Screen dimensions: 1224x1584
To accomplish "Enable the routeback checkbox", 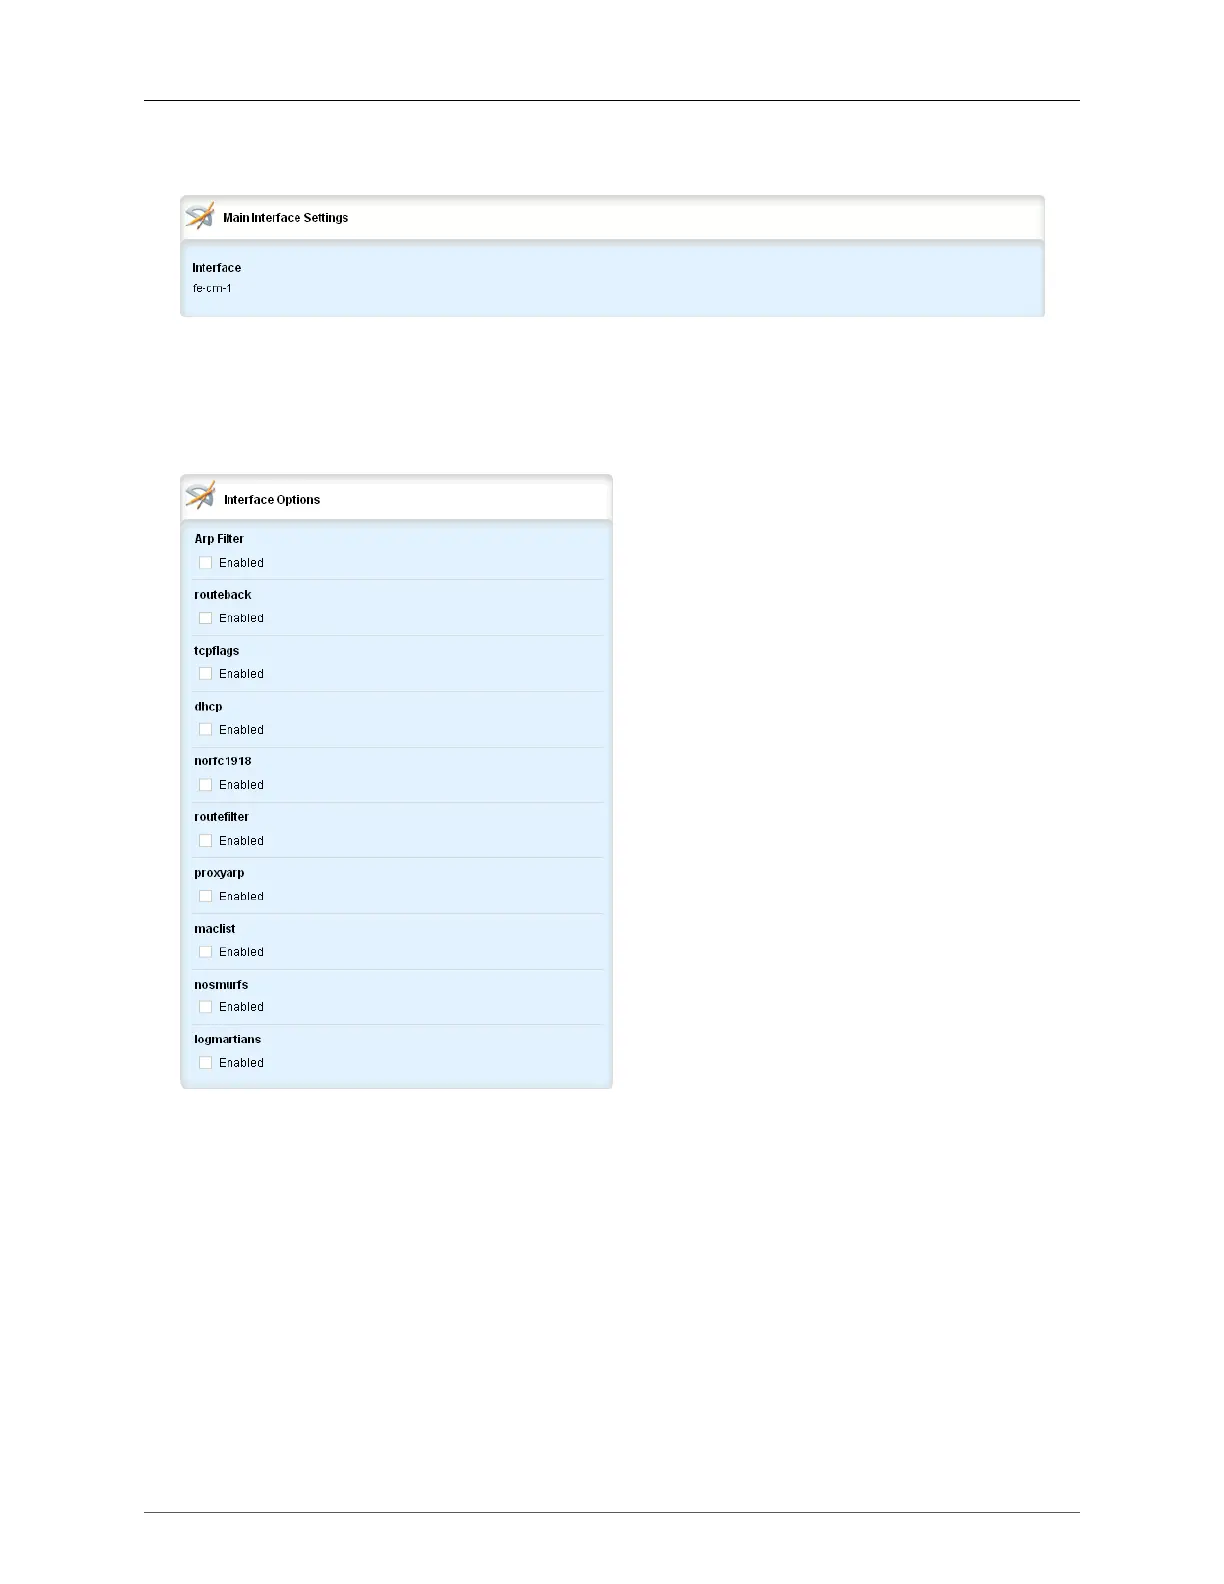I will [205, 618].
